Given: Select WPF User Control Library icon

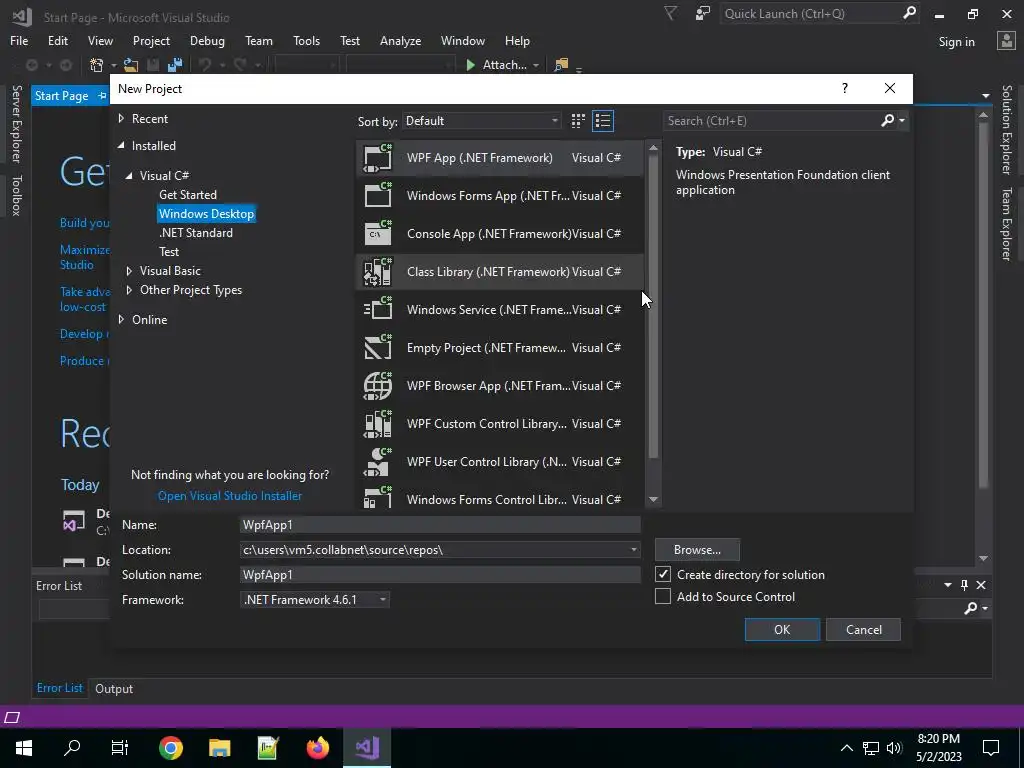Looking at the screenshot, I should [377, 462].
